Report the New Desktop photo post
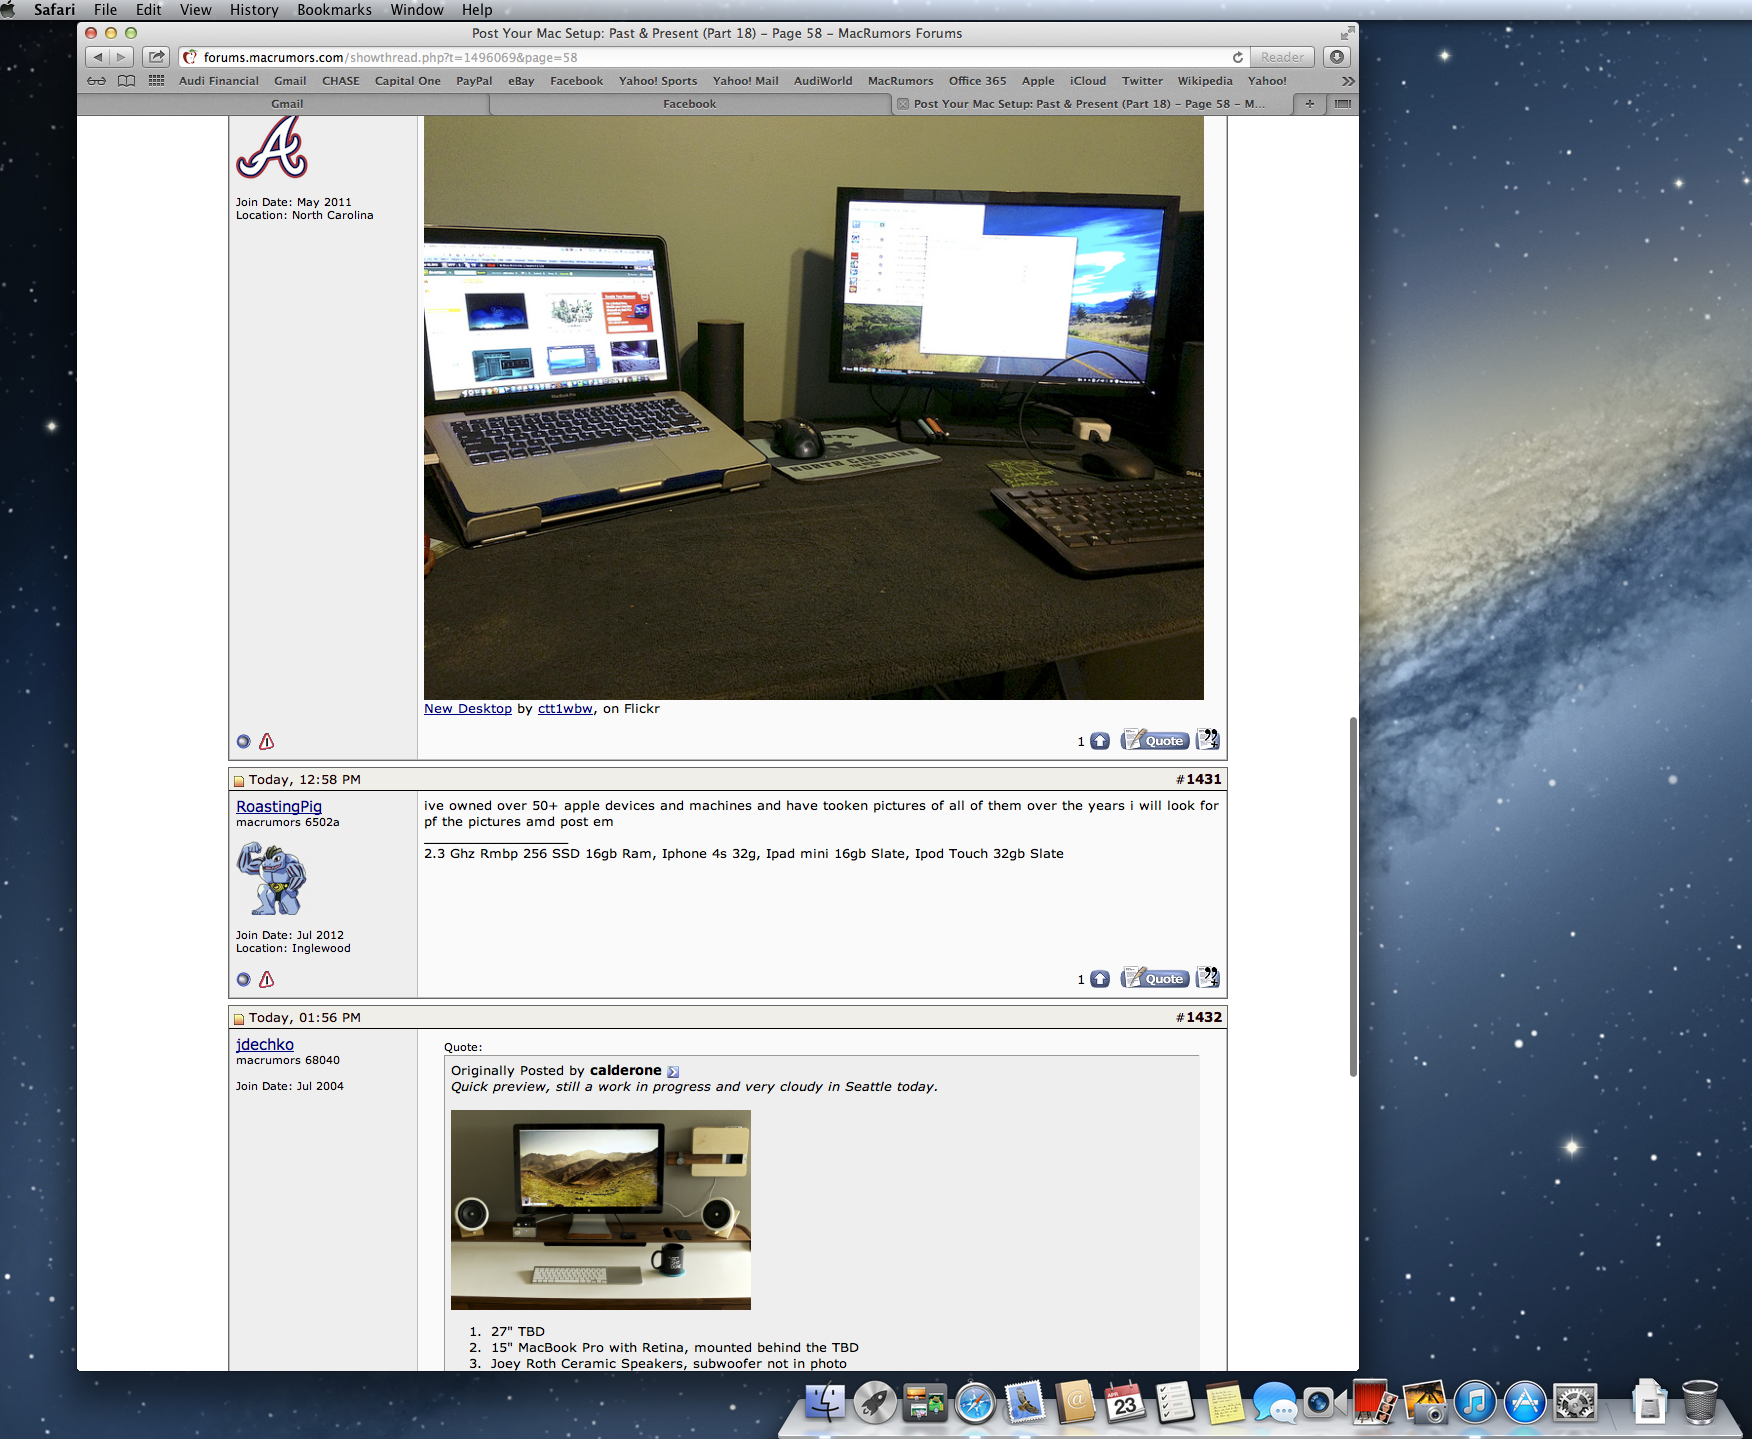Viewport: 1752px width, 1439px height. [266, 741]
